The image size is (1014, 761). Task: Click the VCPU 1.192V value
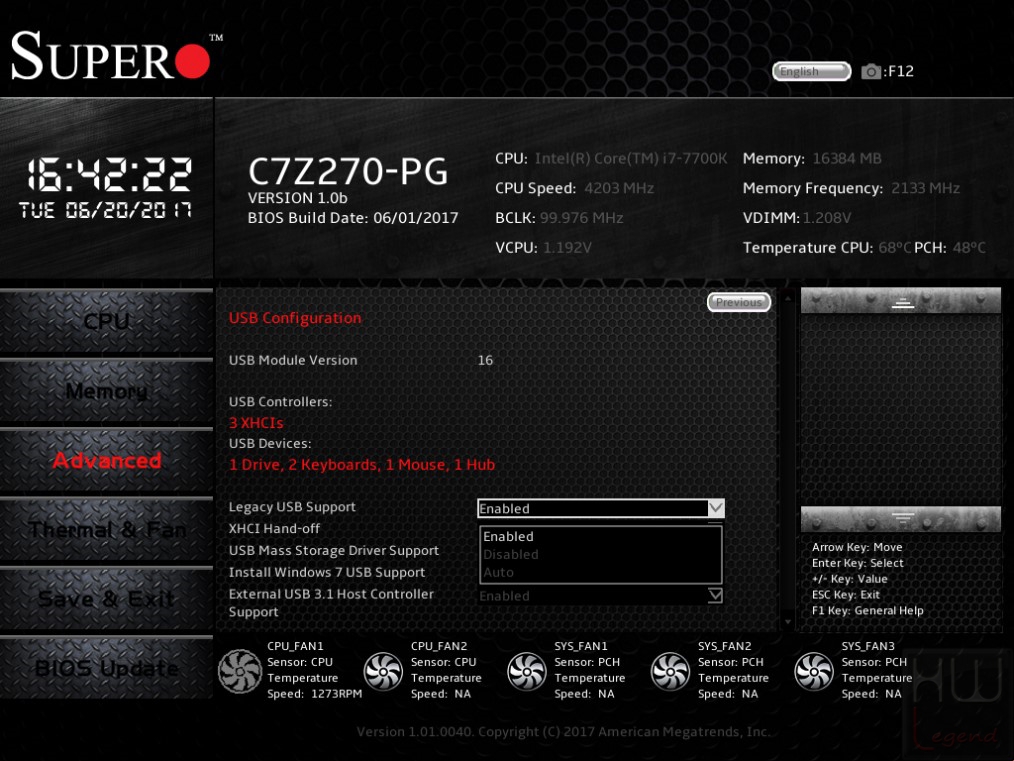(x=567, y=248)
